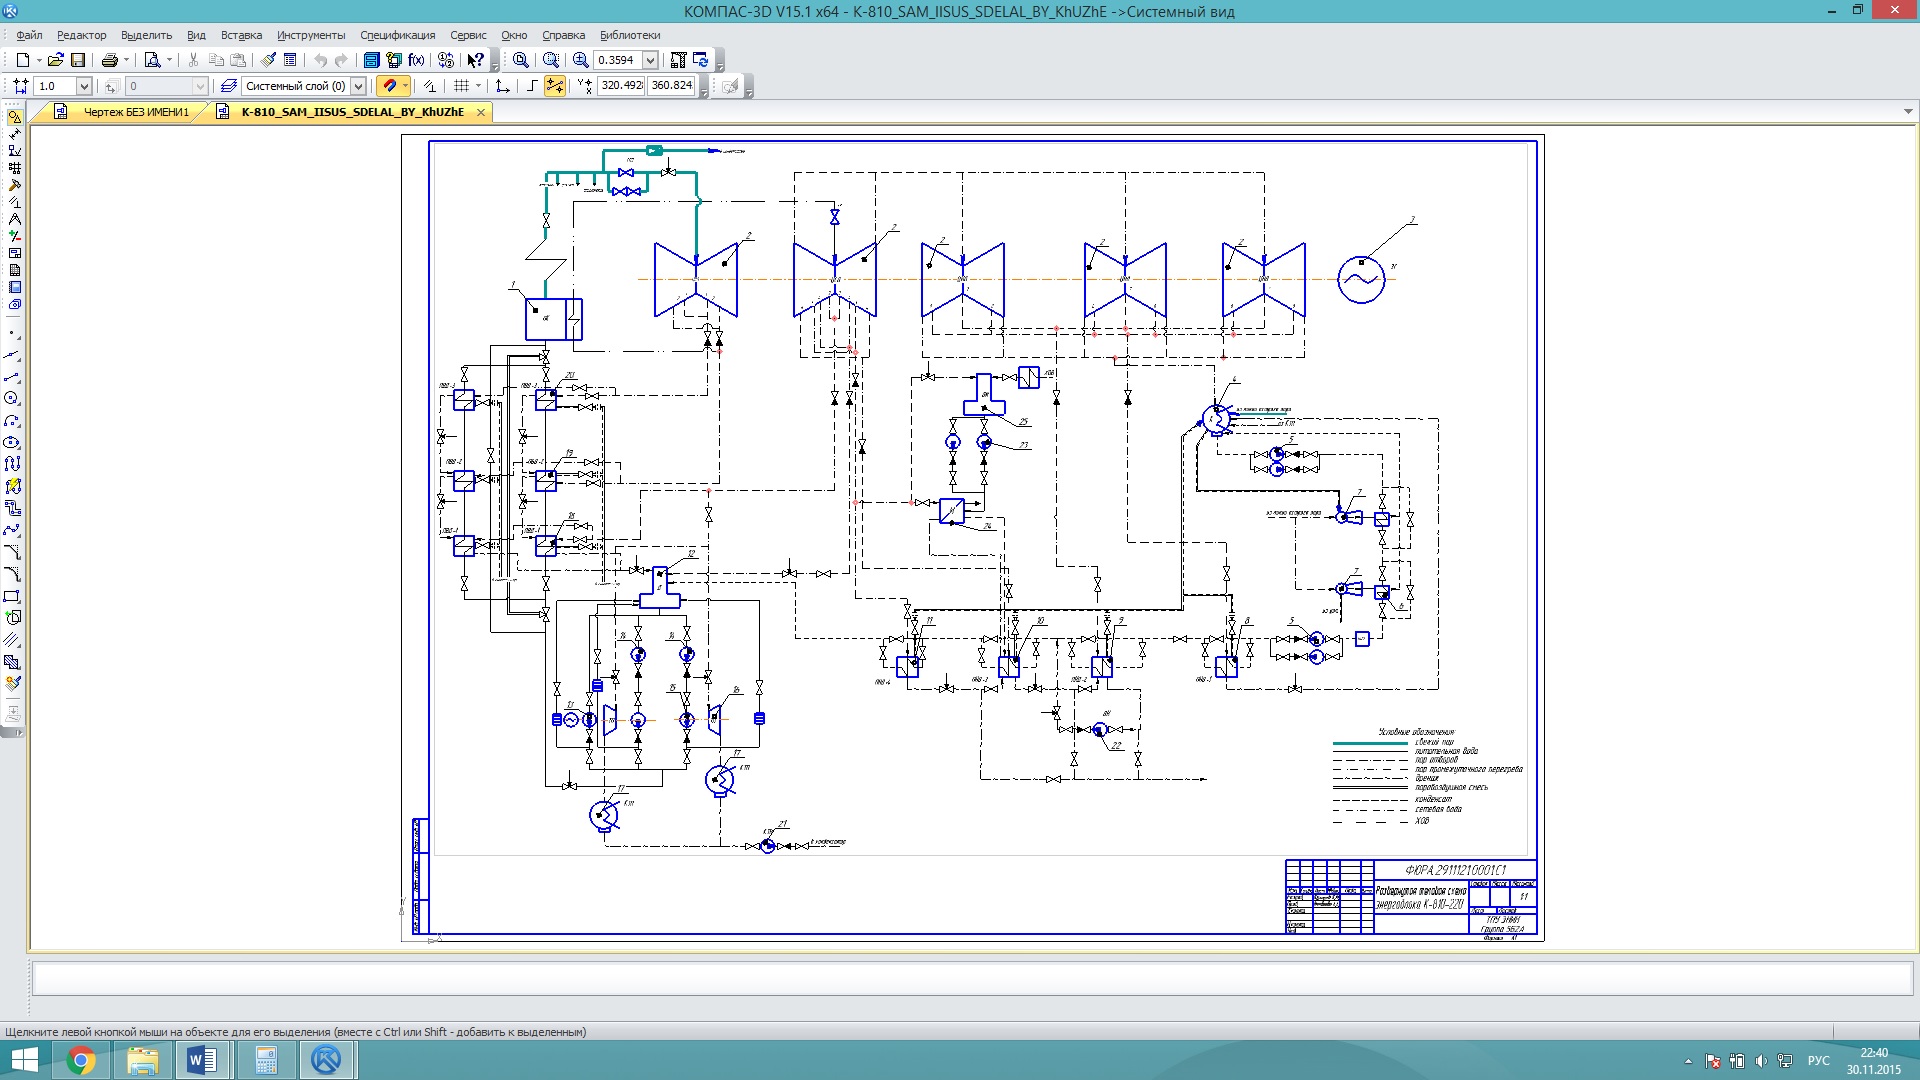The image size is (1920, 1080).
Task: Open a file with the folder icon
Action: (x=56, y=60)
